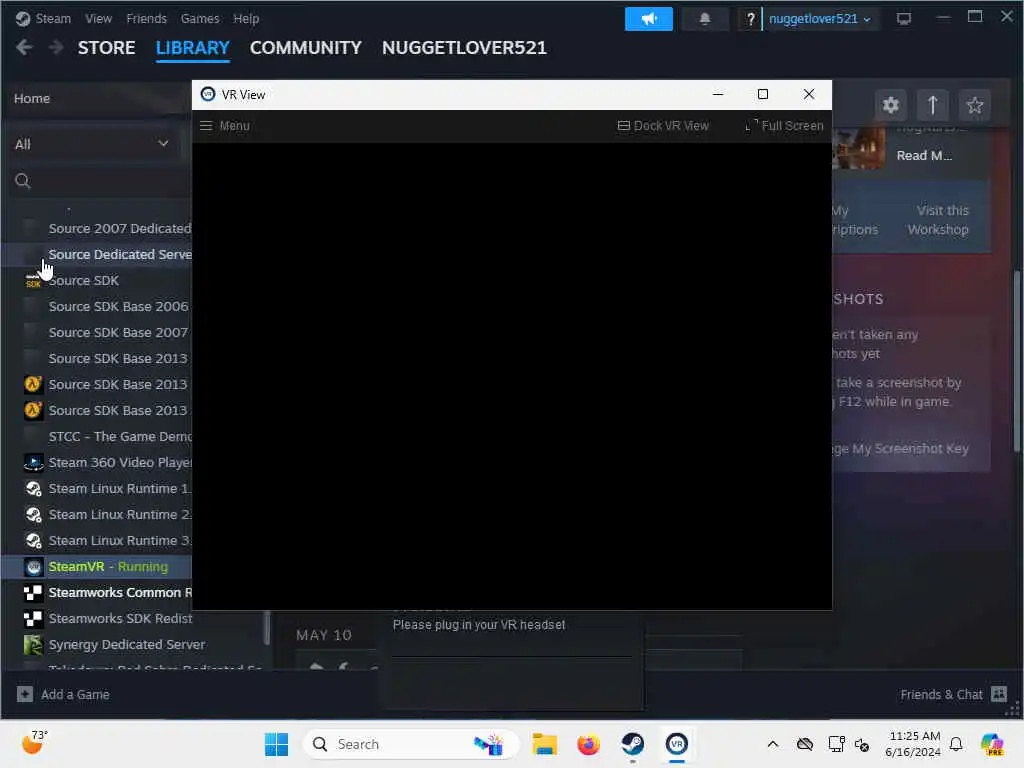Image resolution: width=1024 pixels, height=768 pixels.
Task: Open the View menu
Action: [99, 18]
